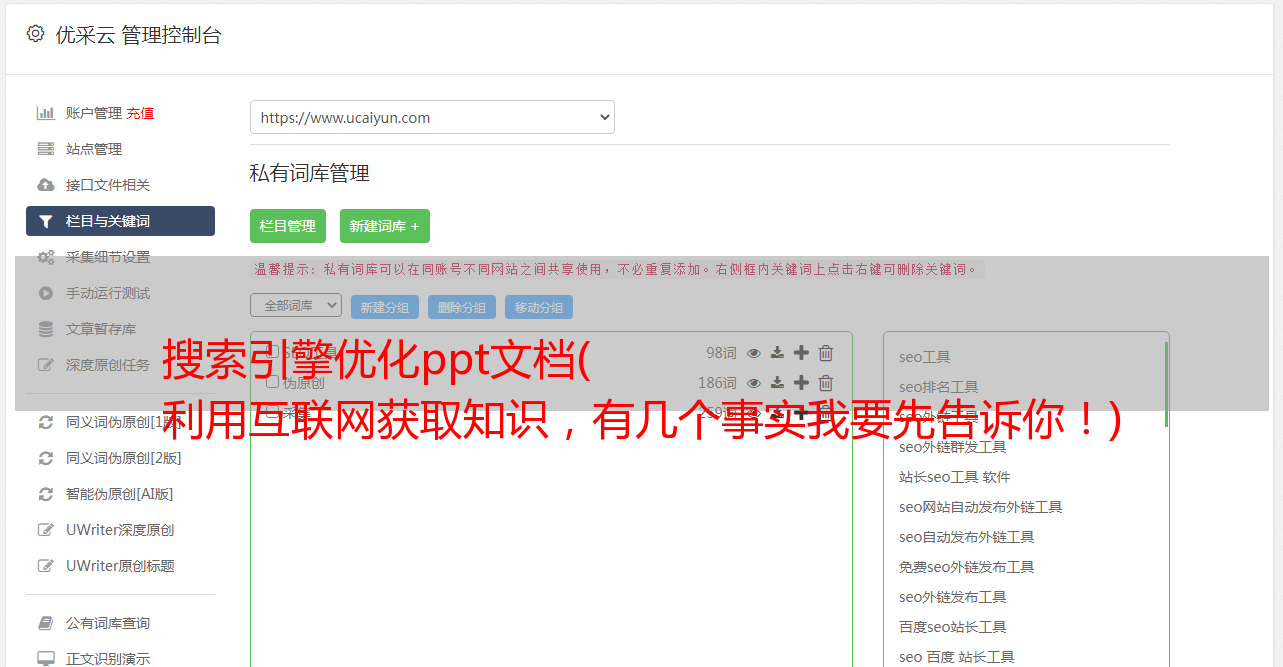Screen dimensions: 1283x667
Task: Select 栏目与关键词 in the sidebar
Action: pos(120,221)
